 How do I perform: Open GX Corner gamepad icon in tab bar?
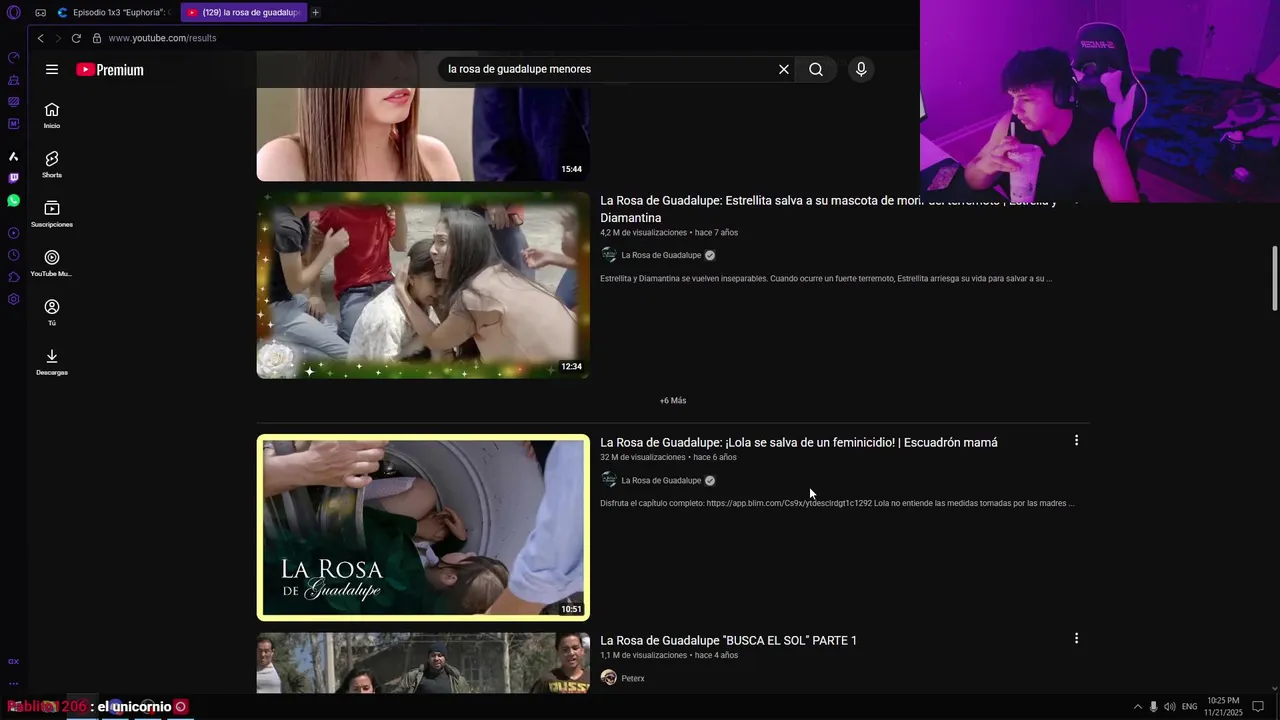(x=40, y=12)
